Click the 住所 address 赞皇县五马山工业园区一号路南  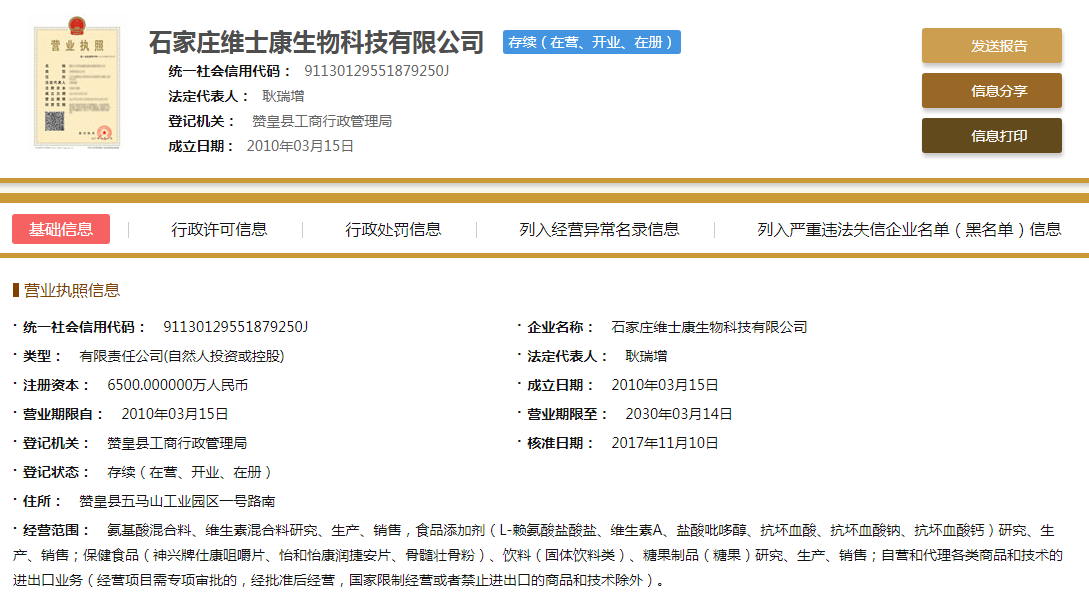[177, 501]
